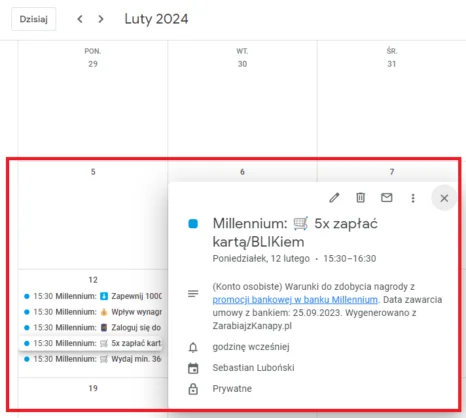
Task: Go to today with Dzisiaj button
Action: tap(34, 19)
